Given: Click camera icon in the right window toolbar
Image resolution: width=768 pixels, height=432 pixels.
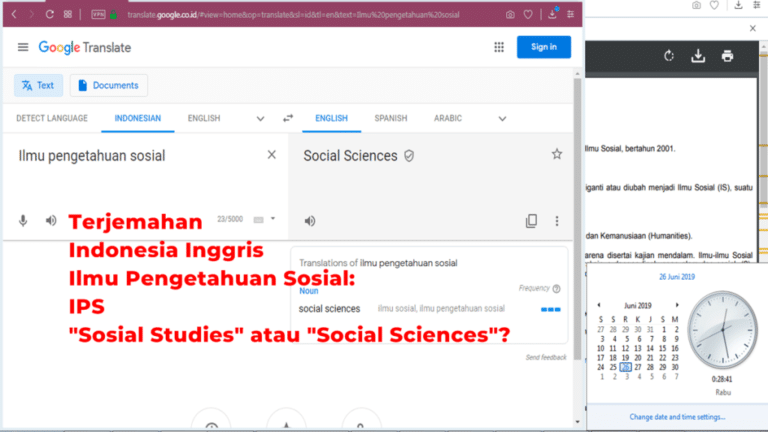Looking at the screenshot, I should click(x=696, y=5).
